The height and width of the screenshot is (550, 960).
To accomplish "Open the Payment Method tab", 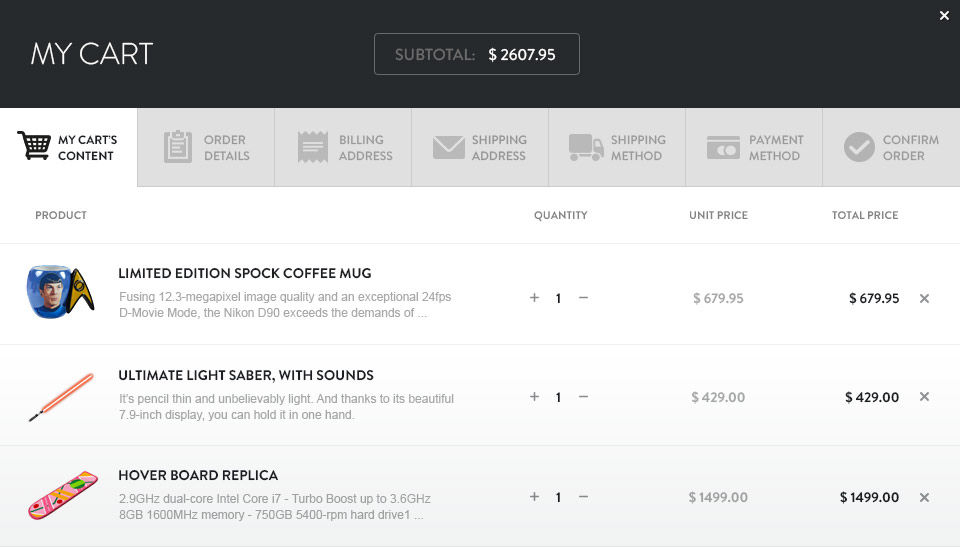I will (754, 148).
